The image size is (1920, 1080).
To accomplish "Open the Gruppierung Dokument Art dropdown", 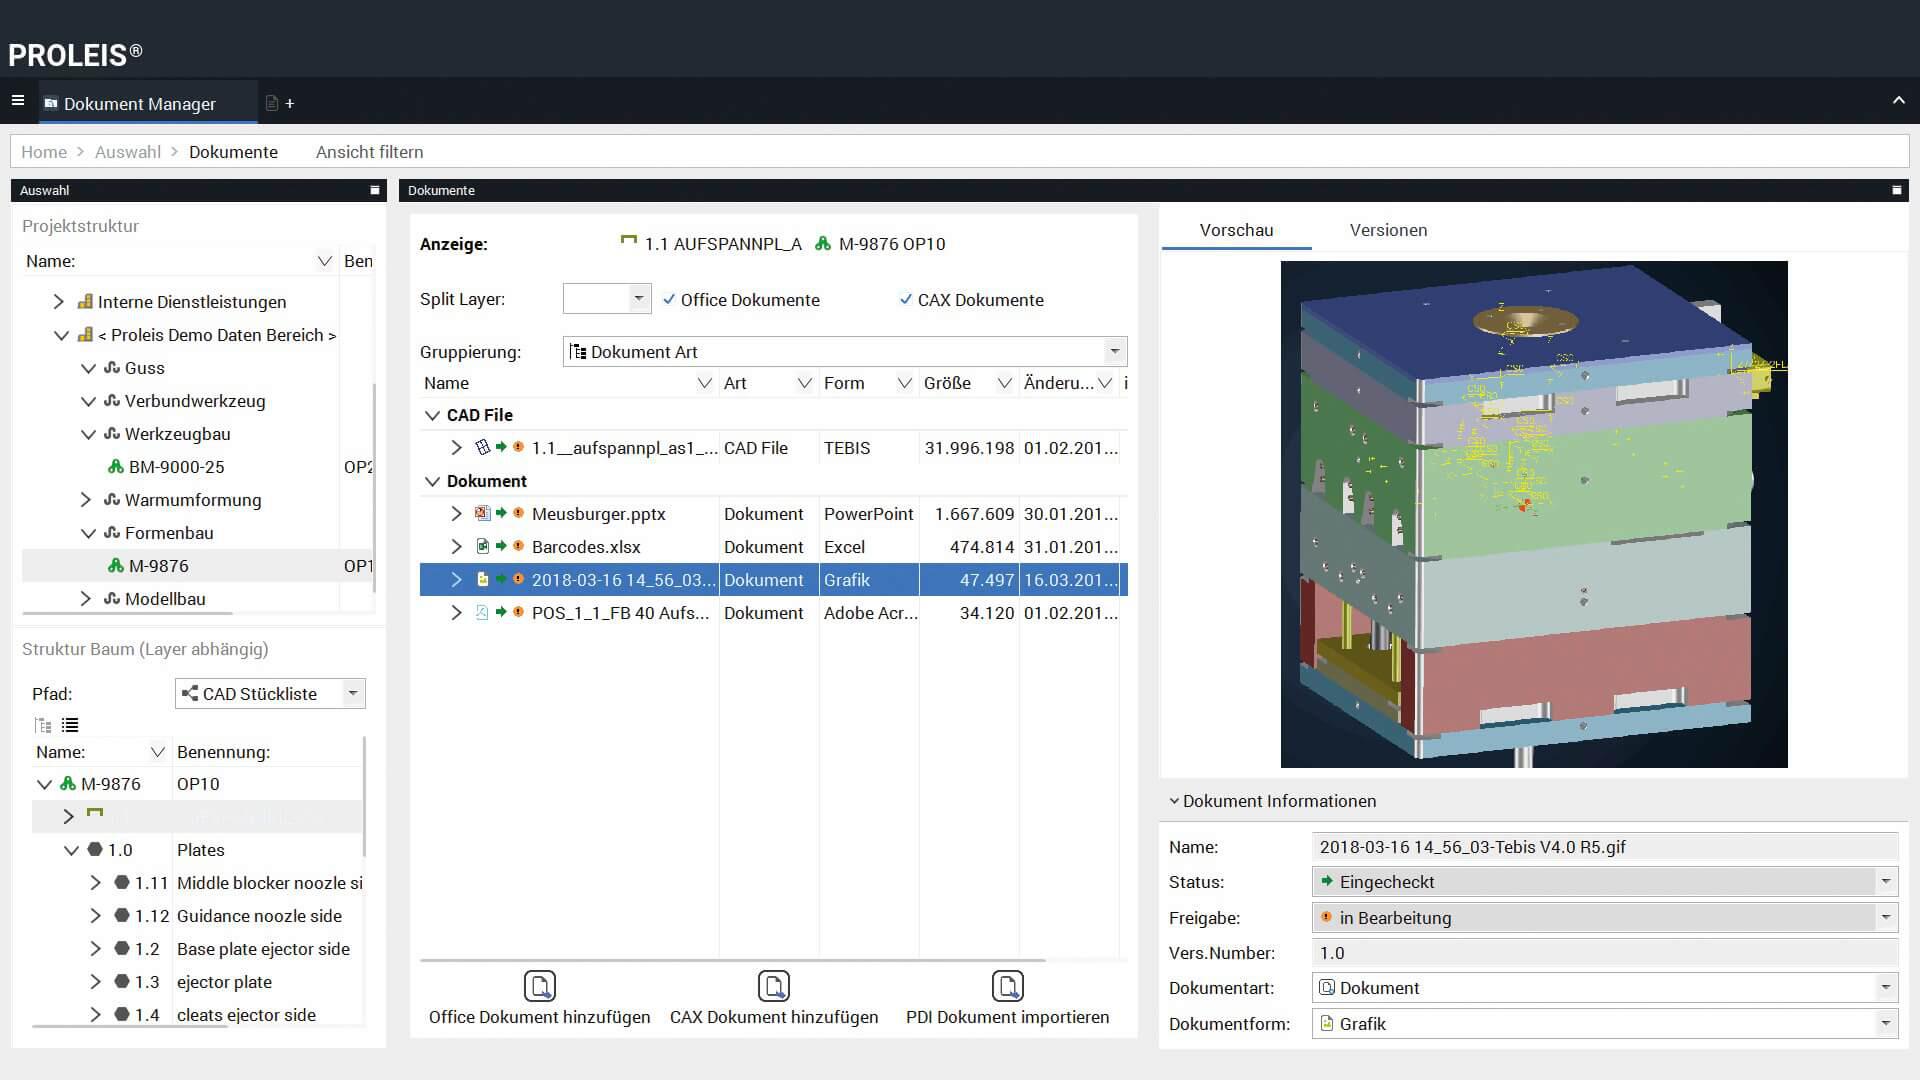I will click(1114, 351).
